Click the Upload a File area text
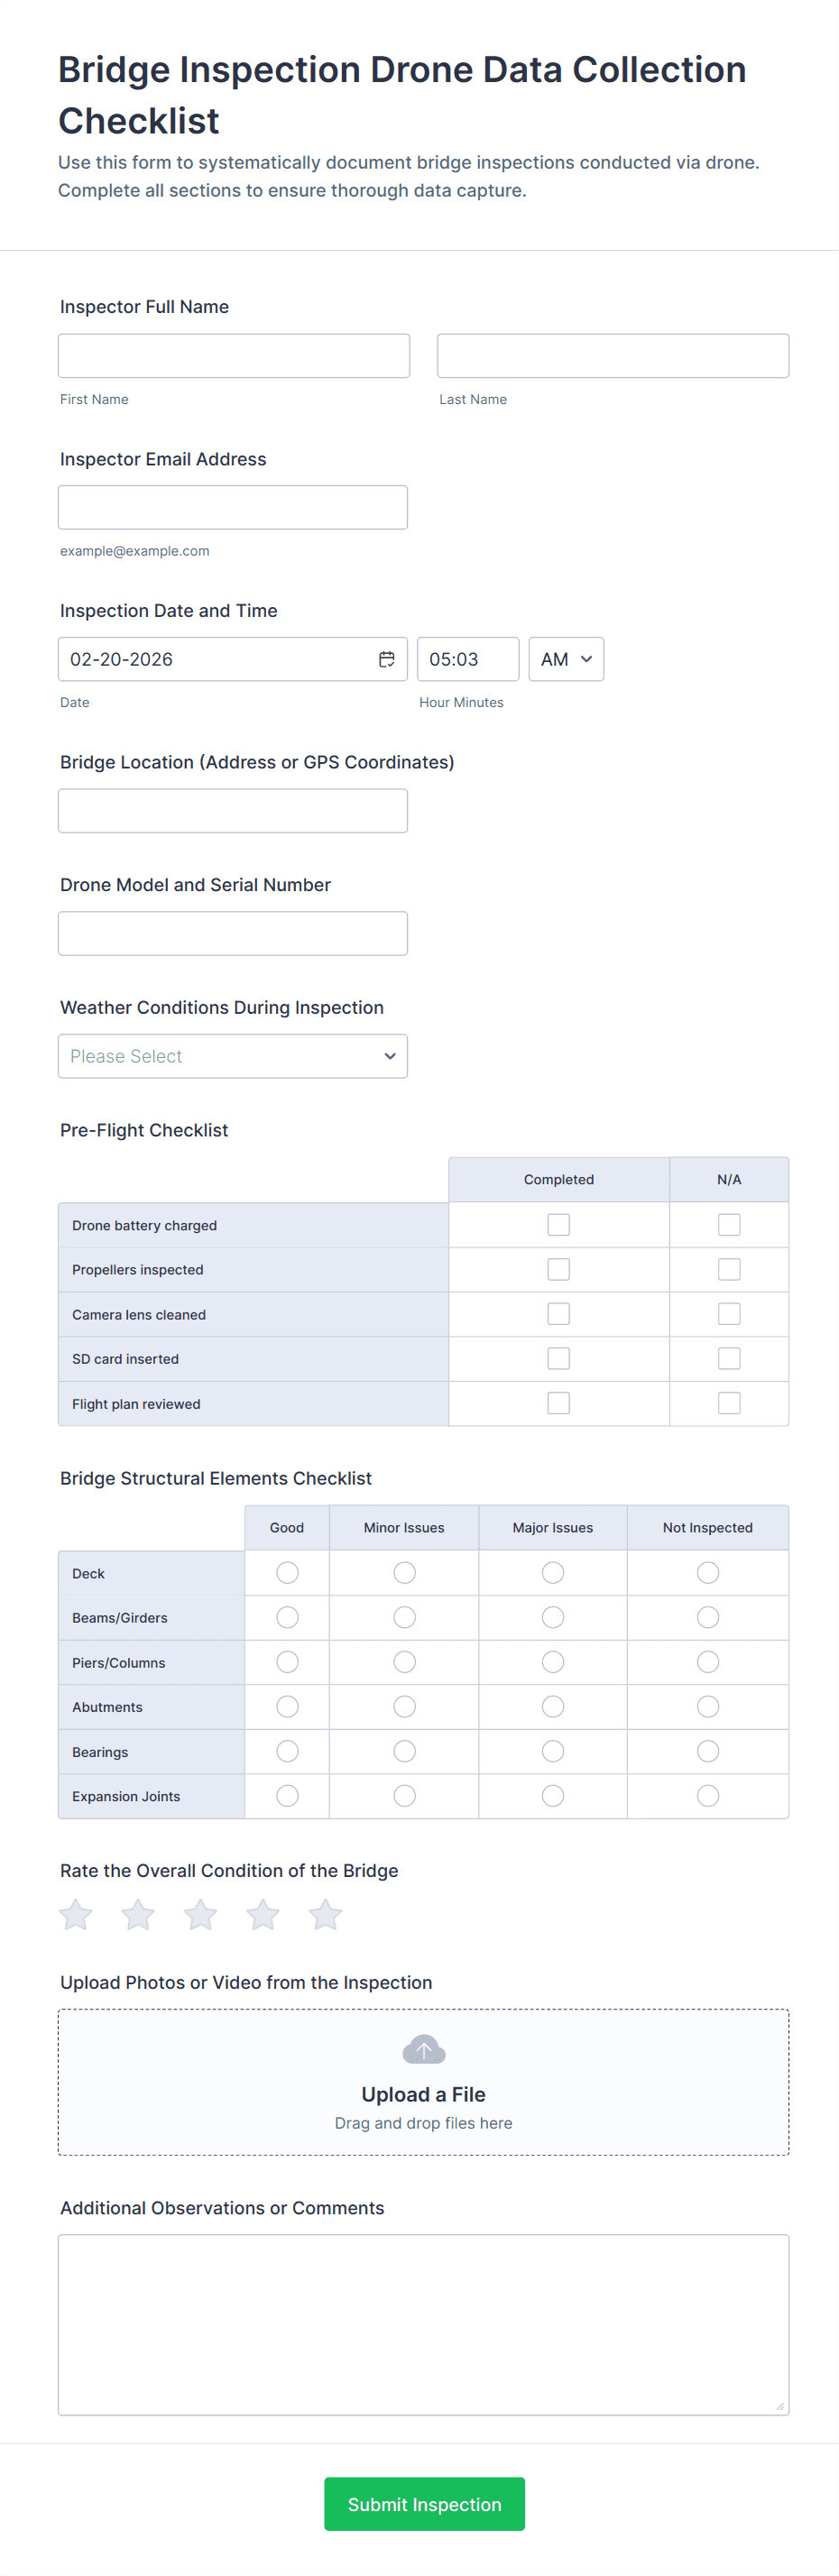This screenshot has width=839, height=2576. (x=423, y=2094)
